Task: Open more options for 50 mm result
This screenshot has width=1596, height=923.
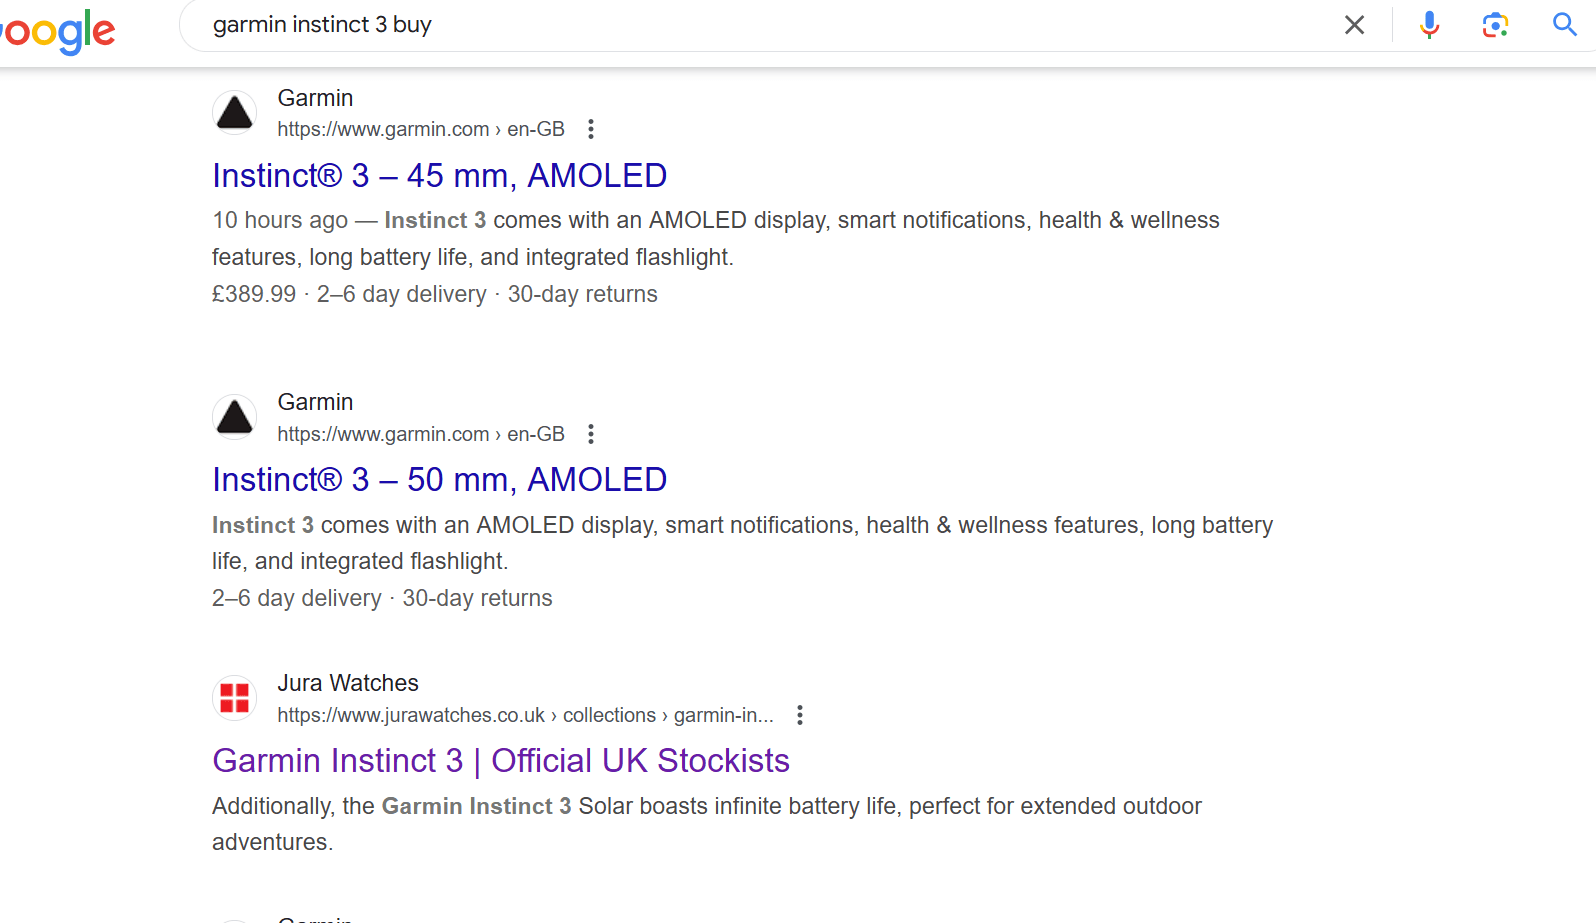Action: (591, 434)
